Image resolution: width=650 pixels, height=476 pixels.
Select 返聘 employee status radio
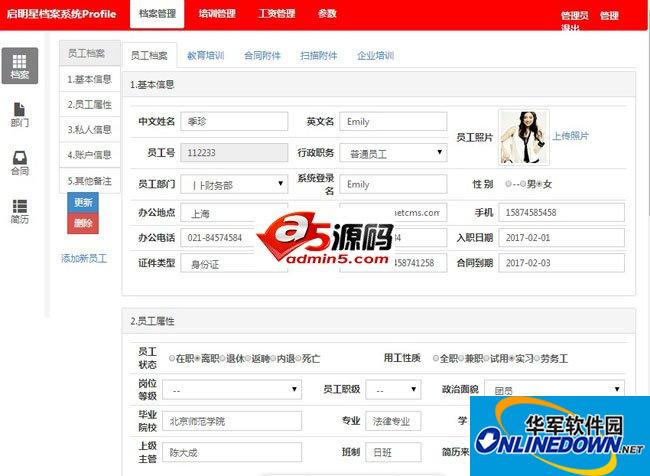coord(248,358)
